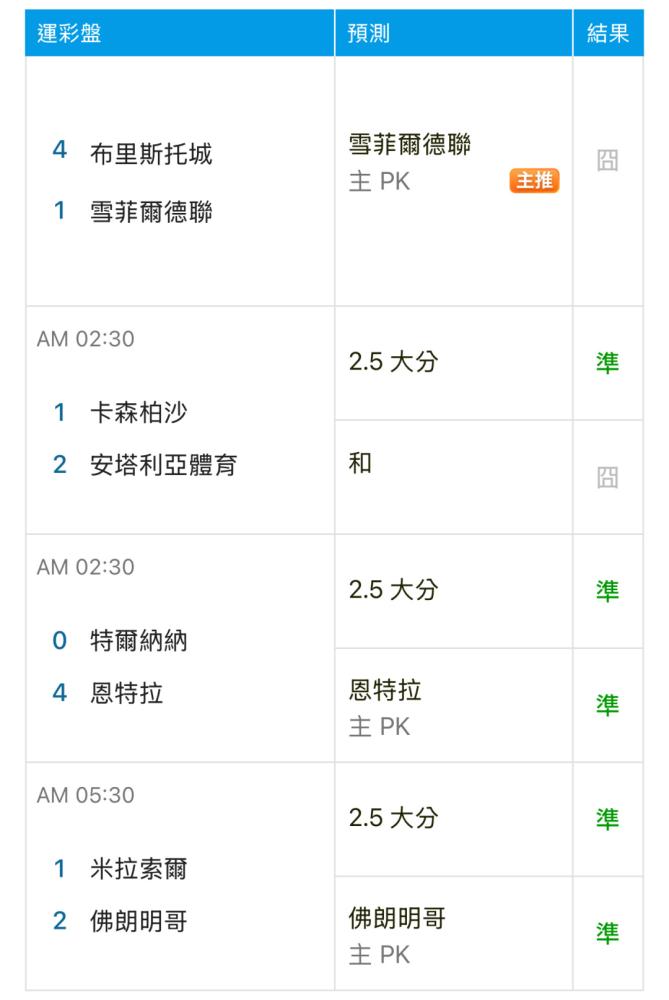Screen dimensions: 669x1000
Task: Click green 準 beside 卡森柏沙 2.5 大分
Action: coord(607,363)
